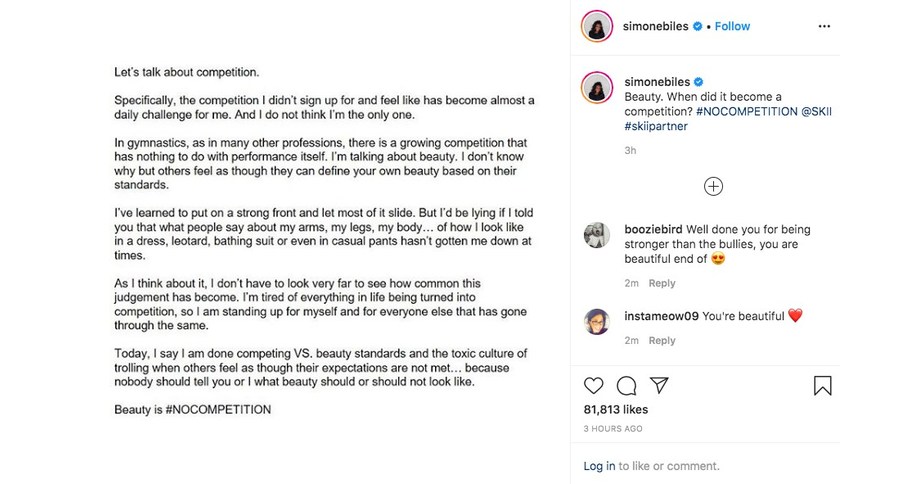Open booziebird username link

(654, 230)
